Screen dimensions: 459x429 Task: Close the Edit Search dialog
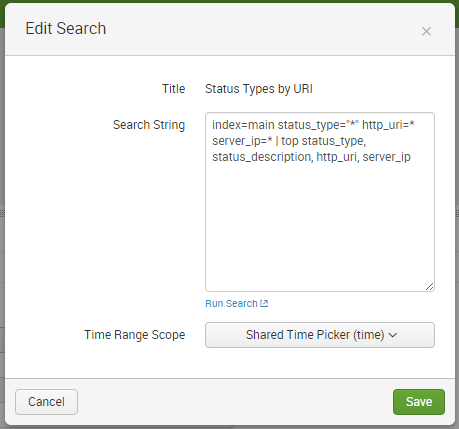426,31
